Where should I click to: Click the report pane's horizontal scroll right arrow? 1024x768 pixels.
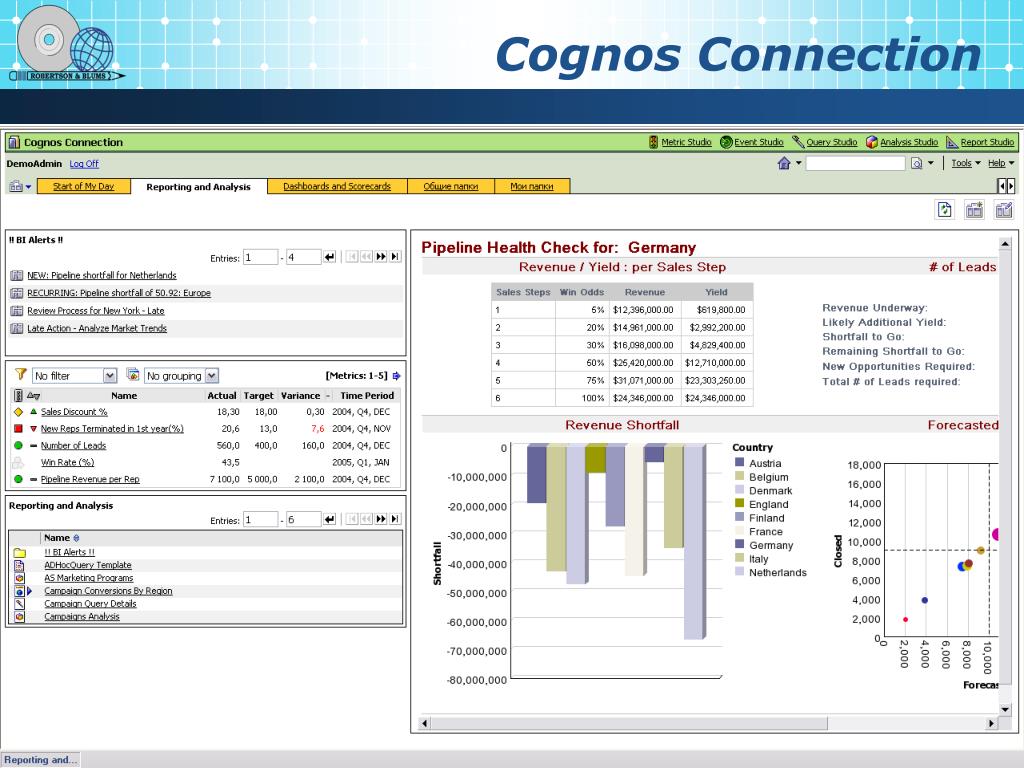[991, 723]
